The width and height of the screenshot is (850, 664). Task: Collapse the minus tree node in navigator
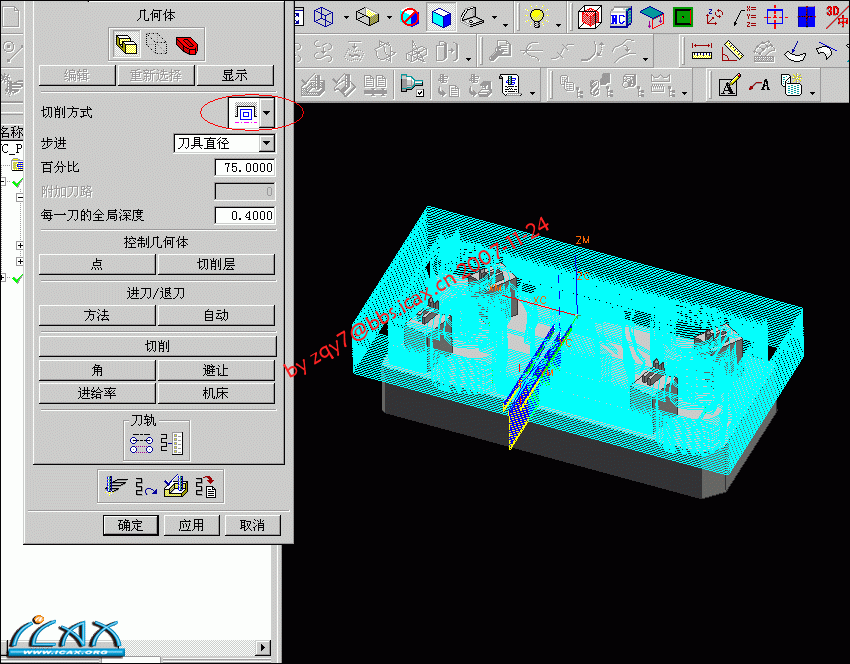(20, 197)
